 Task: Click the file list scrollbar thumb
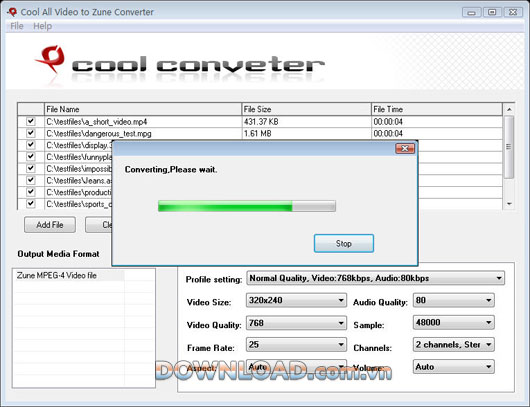[x=509, y=147]
